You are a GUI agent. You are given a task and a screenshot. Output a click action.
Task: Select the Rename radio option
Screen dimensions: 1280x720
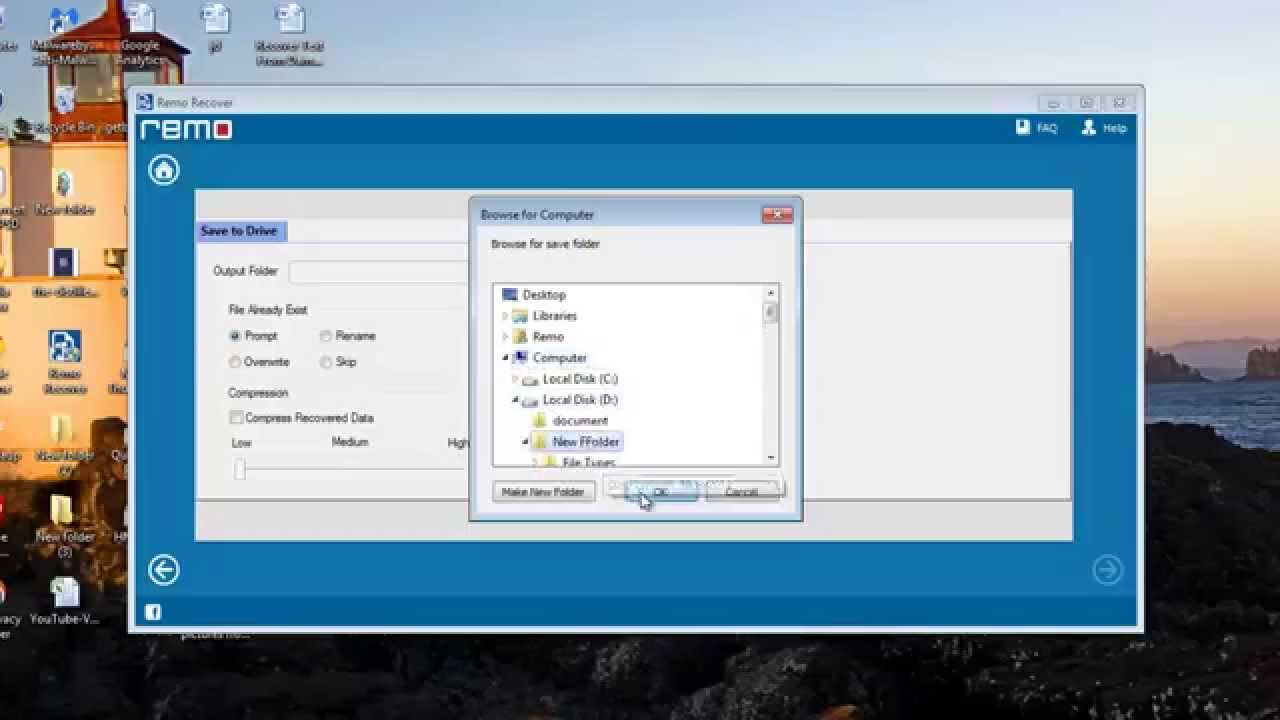[326, 336]
